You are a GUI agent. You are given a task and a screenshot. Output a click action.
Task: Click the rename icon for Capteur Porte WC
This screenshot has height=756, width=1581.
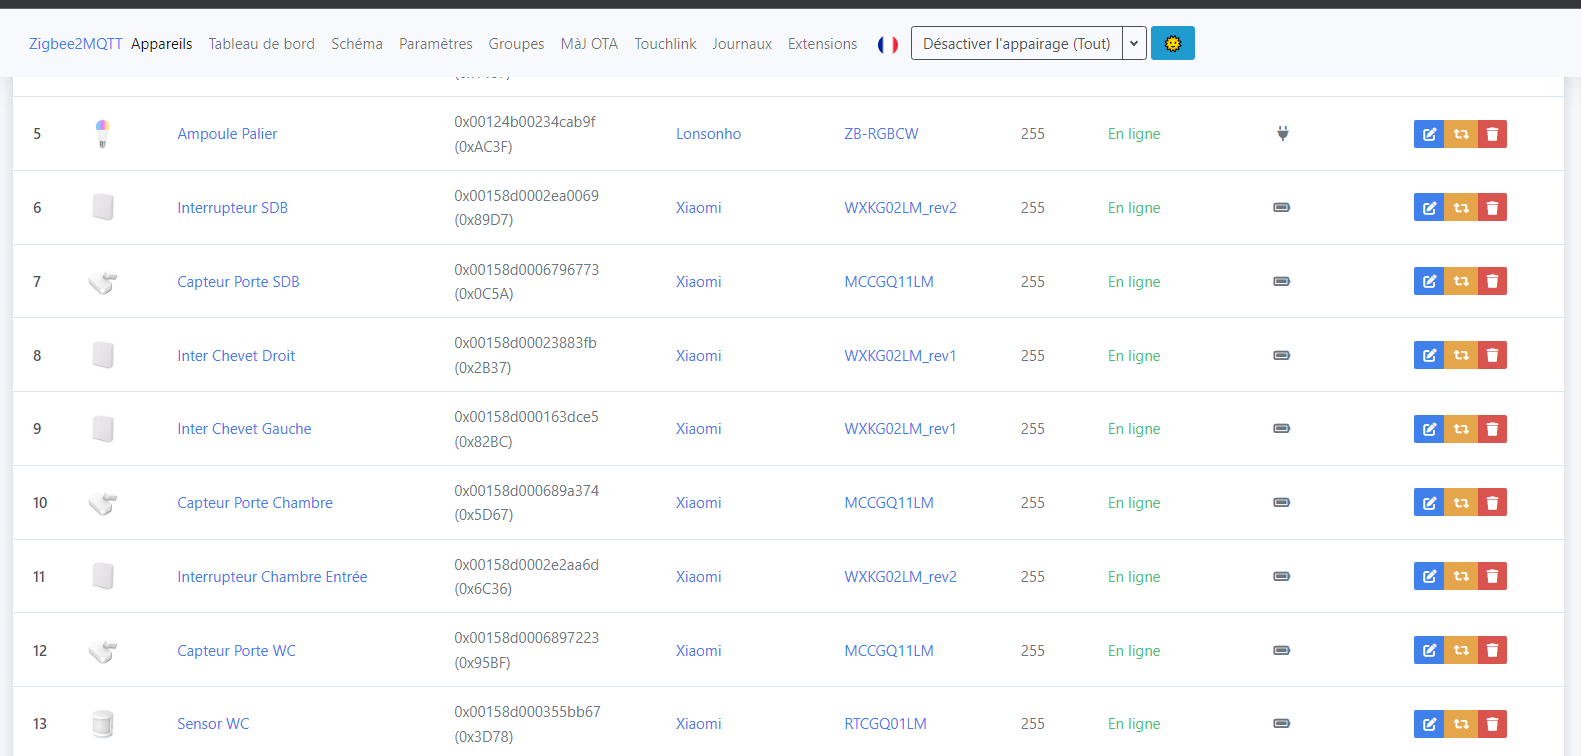(x=1429, y=651)
